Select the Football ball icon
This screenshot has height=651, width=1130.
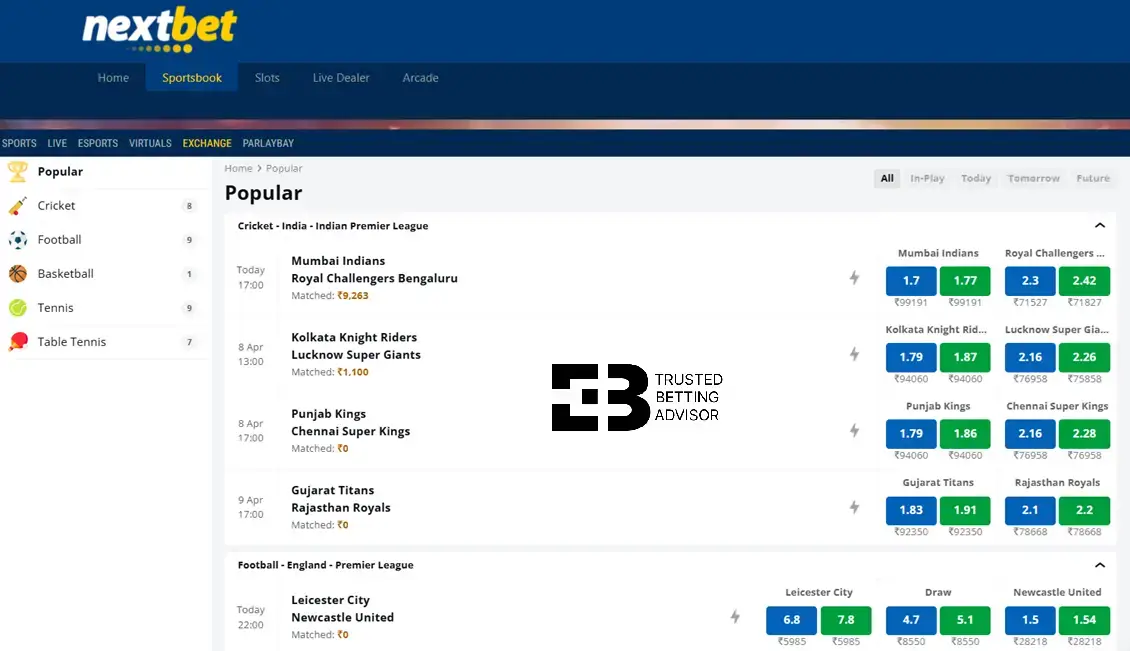coord(18,239)
